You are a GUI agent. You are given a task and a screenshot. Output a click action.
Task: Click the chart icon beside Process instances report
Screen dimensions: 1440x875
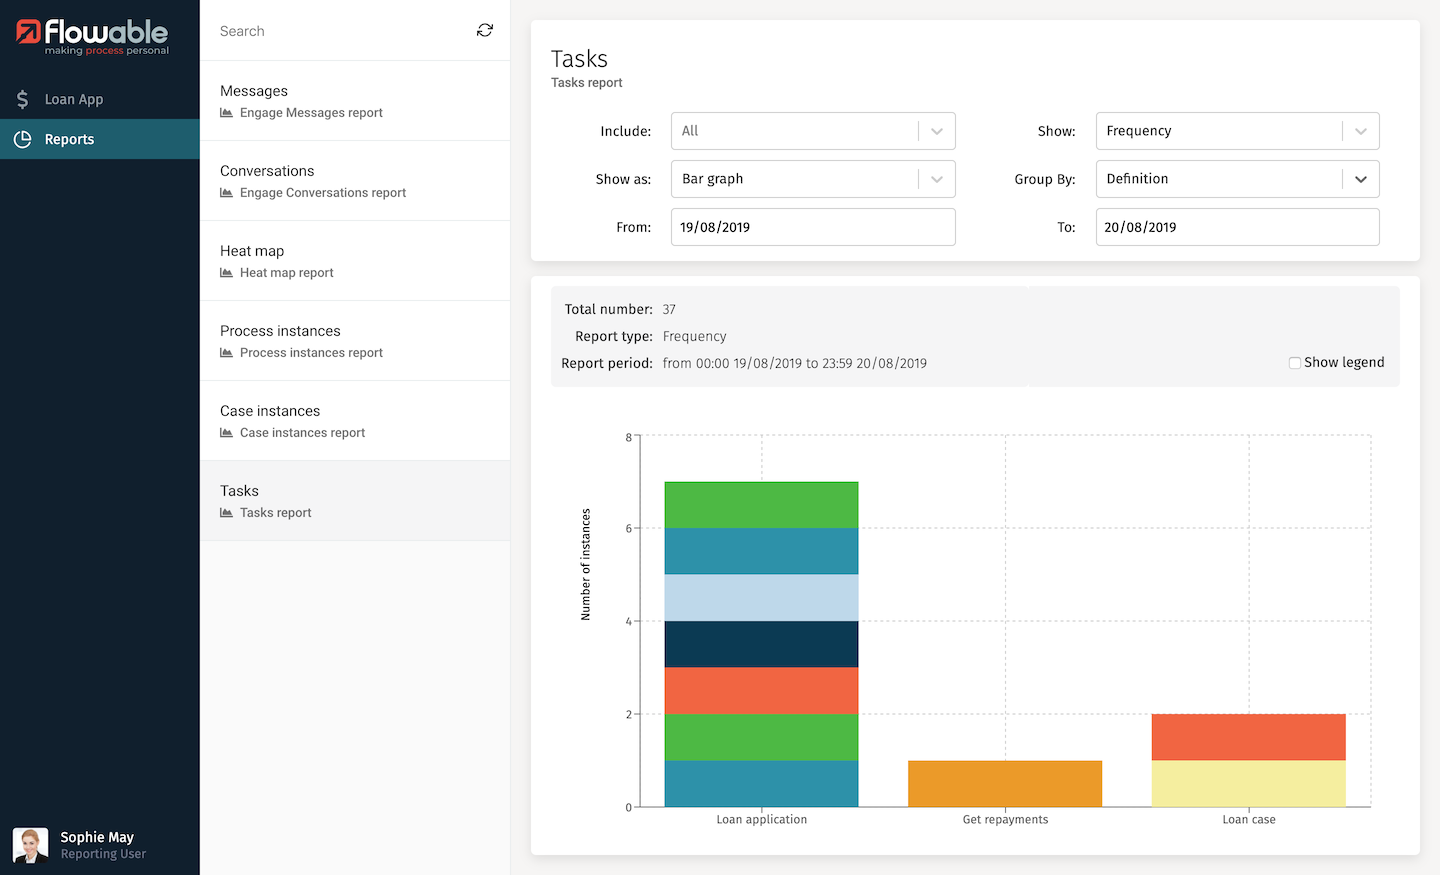click(x=224, y=353)
